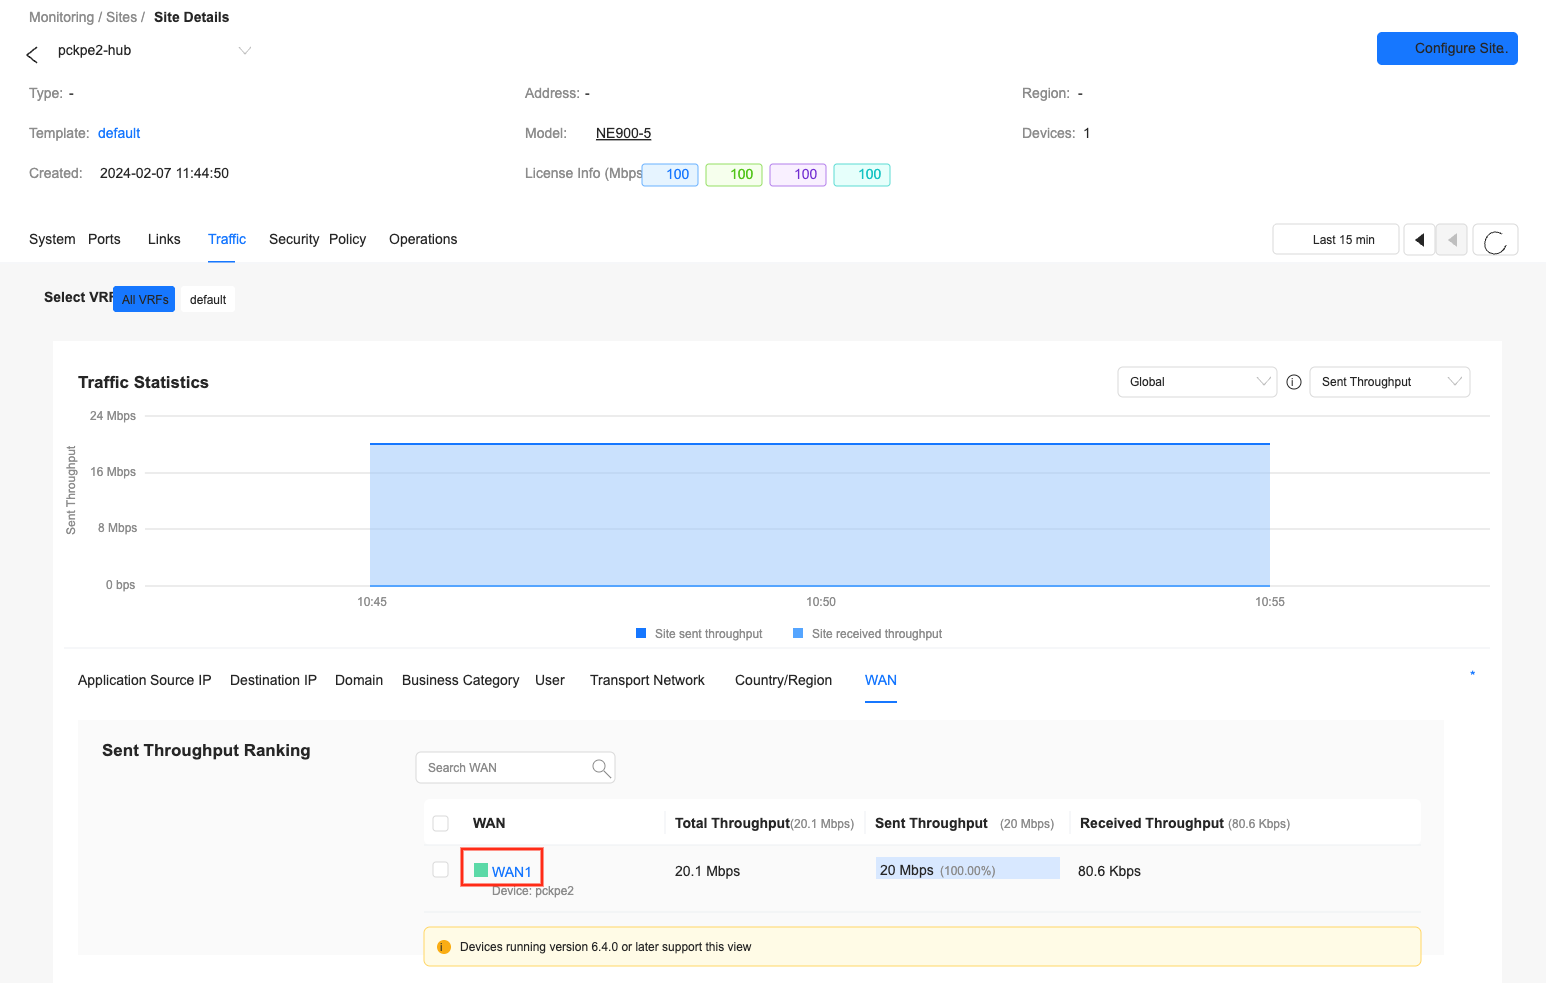
Task: Open the NE900-5 model link
Action: (x=623, y=133)
